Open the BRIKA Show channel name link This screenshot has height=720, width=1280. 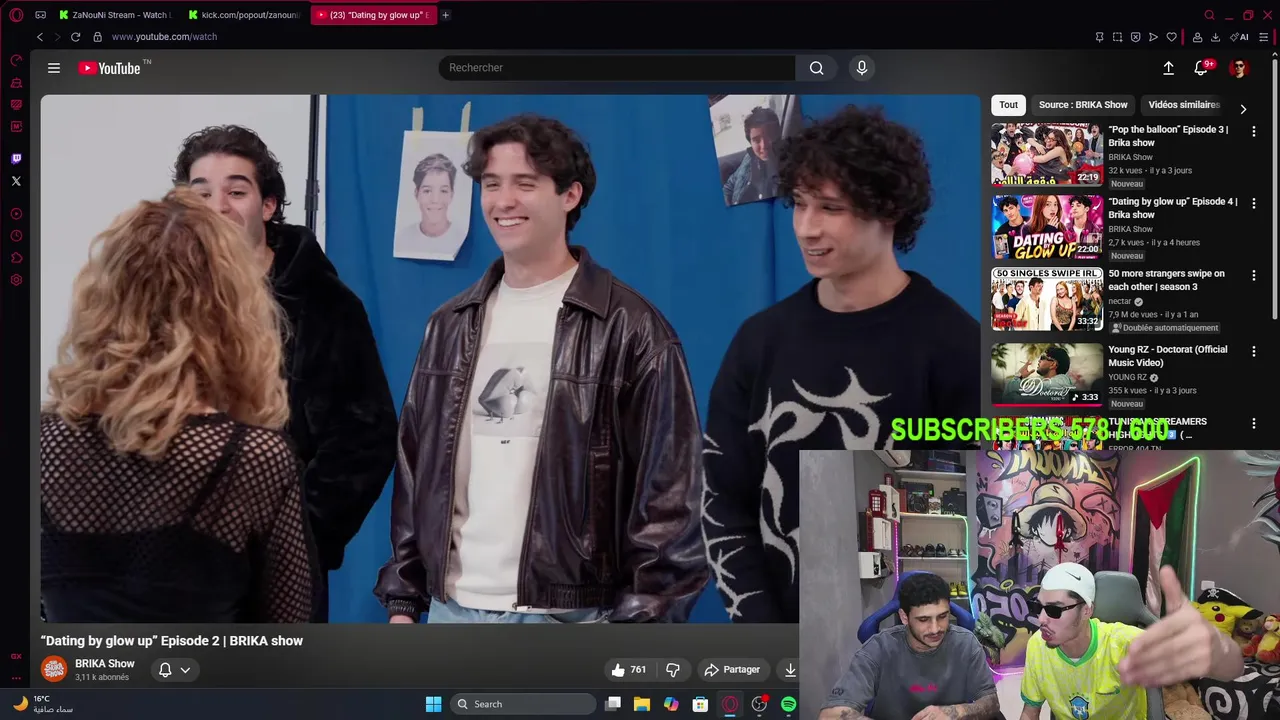pyautogui.click(x=104, y=664)
